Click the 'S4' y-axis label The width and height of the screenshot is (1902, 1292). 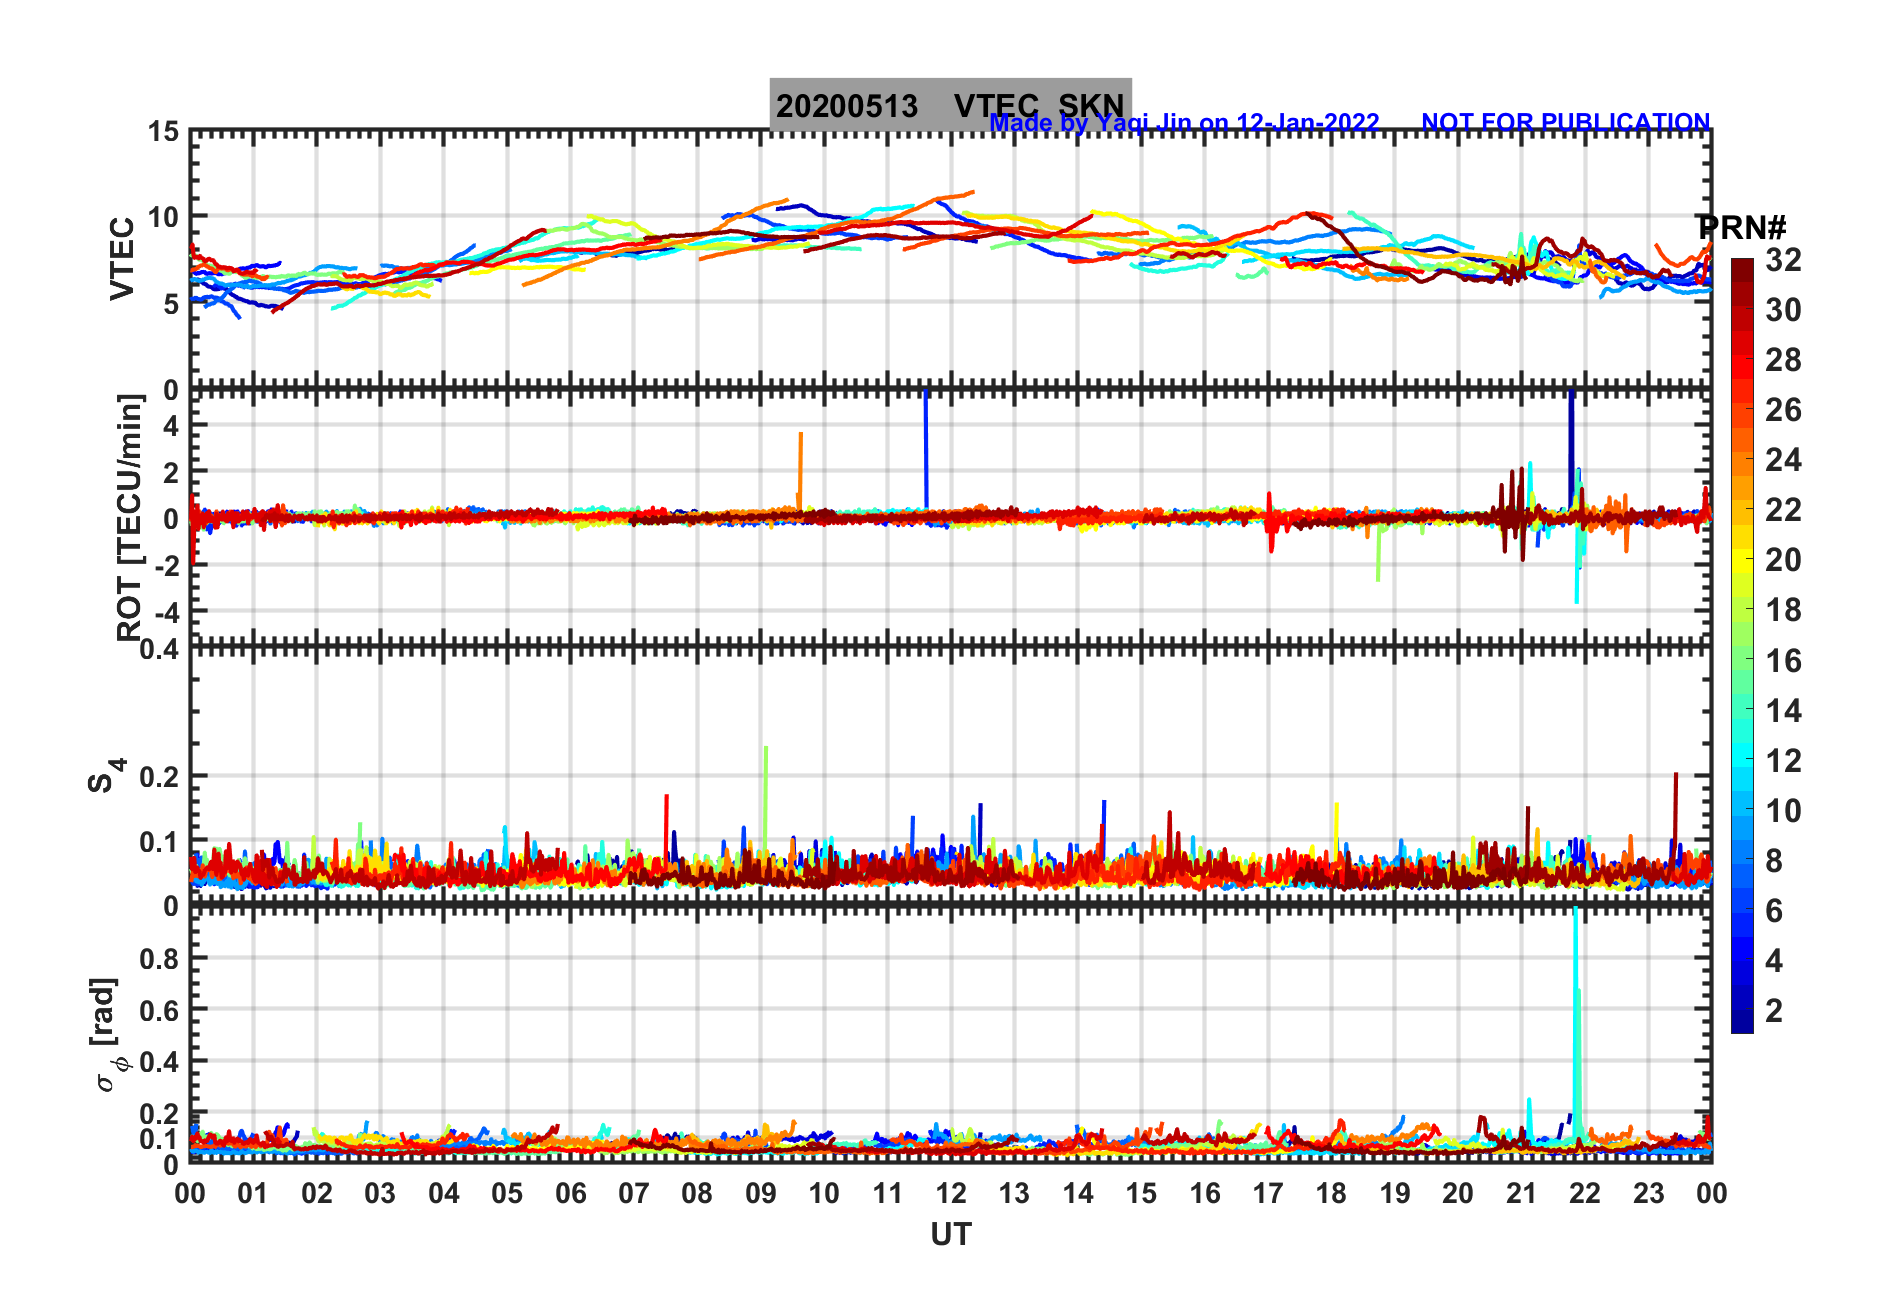click(x=106, y=775)
